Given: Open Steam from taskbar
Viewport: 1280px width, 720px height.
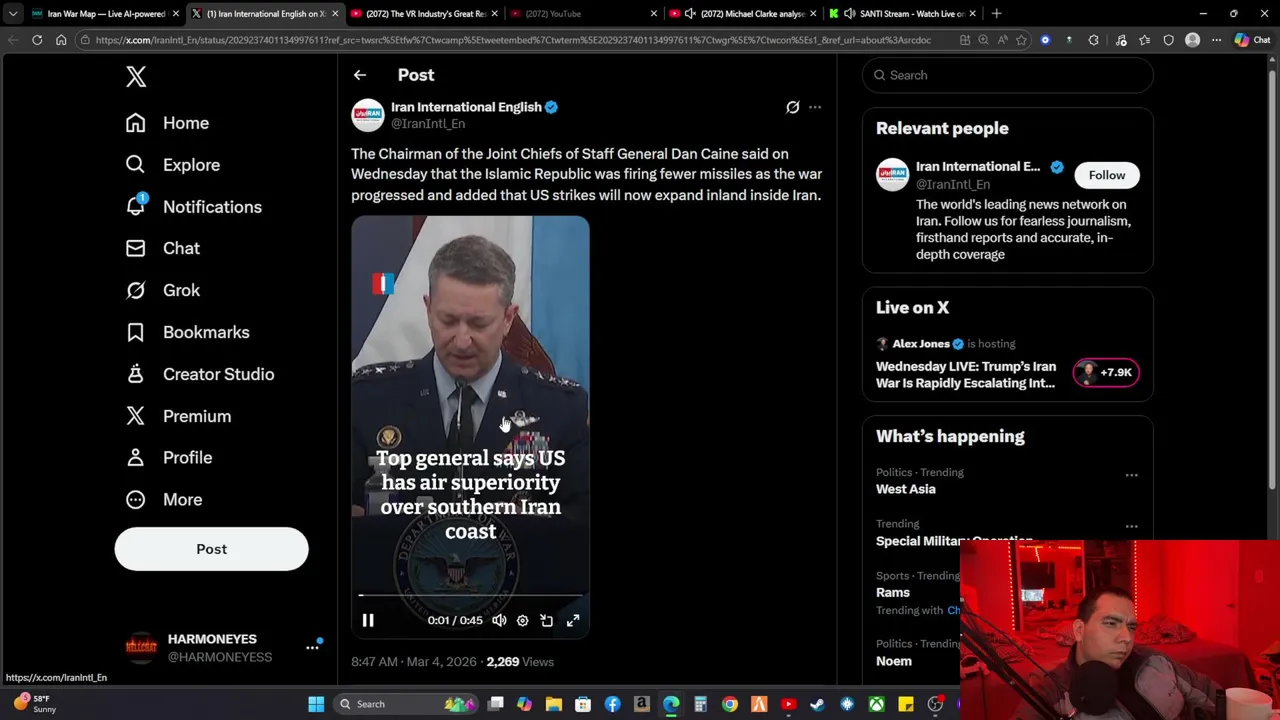Looking at the screenshot, I should [x=817, y=704].
